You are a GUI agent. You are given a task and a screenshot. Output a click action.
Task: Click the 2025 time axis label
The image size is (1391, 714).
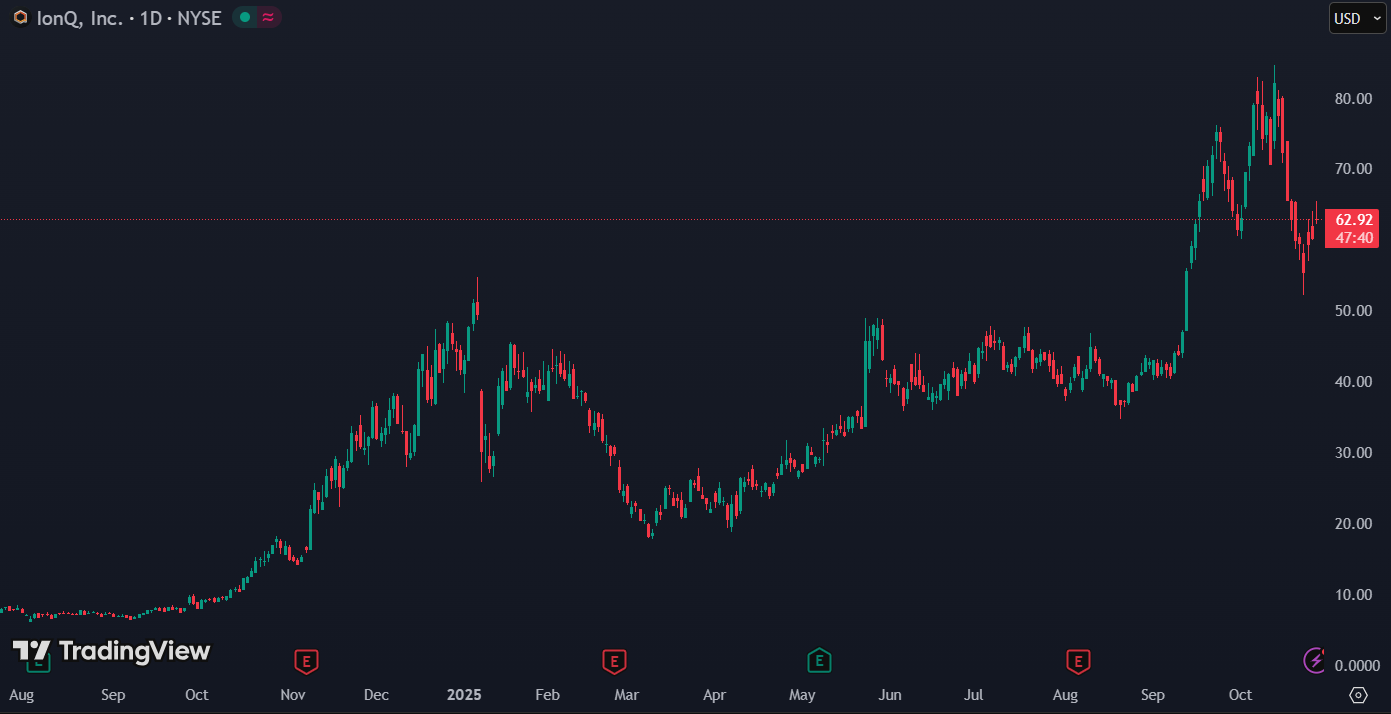pos(464,695)
